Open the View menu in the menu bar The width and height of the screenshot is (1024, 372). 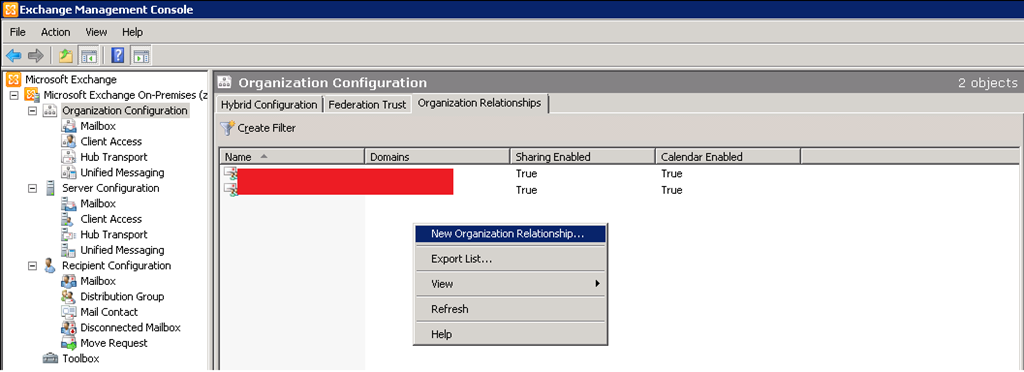pos(96,32)
